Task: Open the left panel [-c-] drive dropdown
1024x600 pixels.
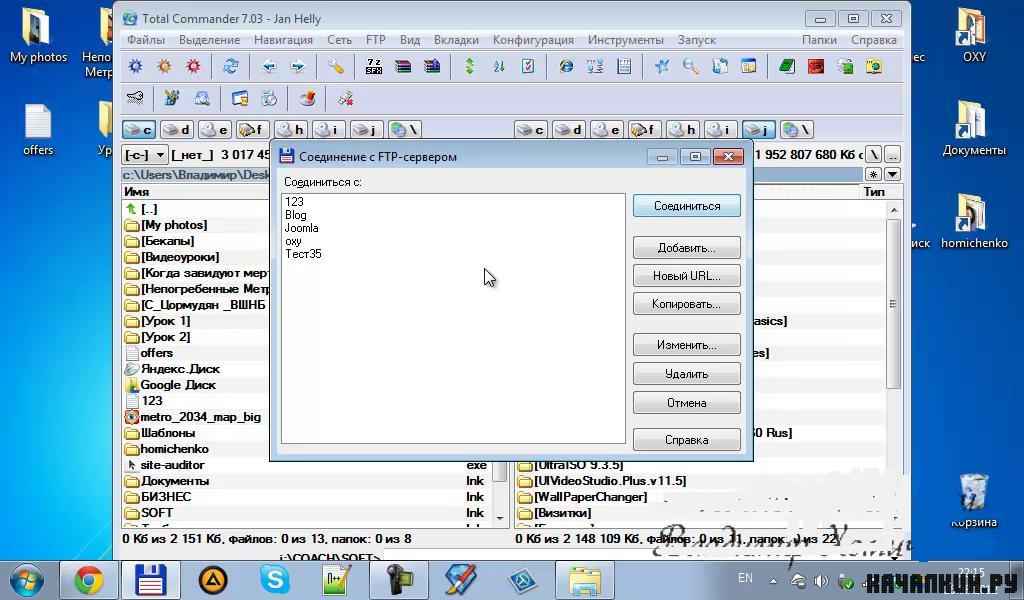Action: pyautogui.click(x=145, y=155)
